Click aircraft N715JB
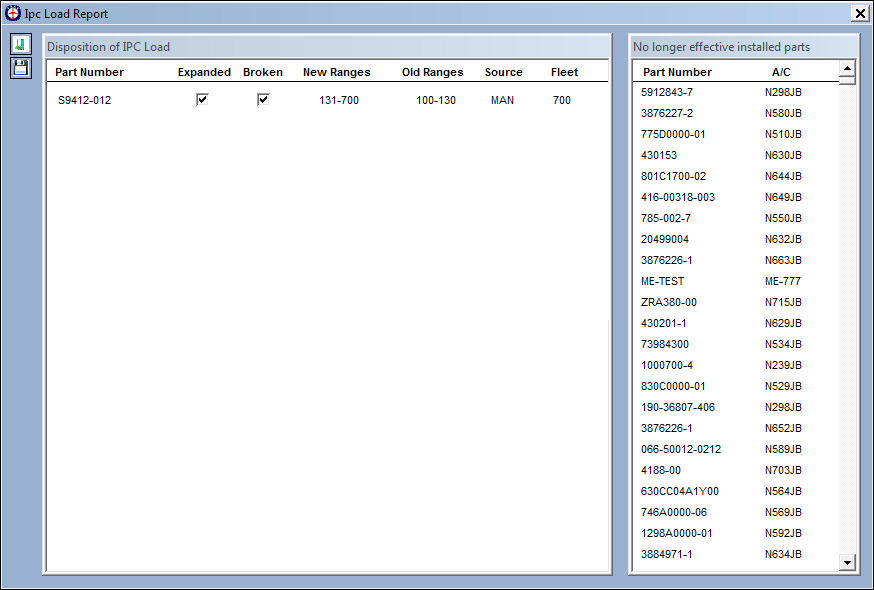874x590 pixels. (x=783, y=302)
